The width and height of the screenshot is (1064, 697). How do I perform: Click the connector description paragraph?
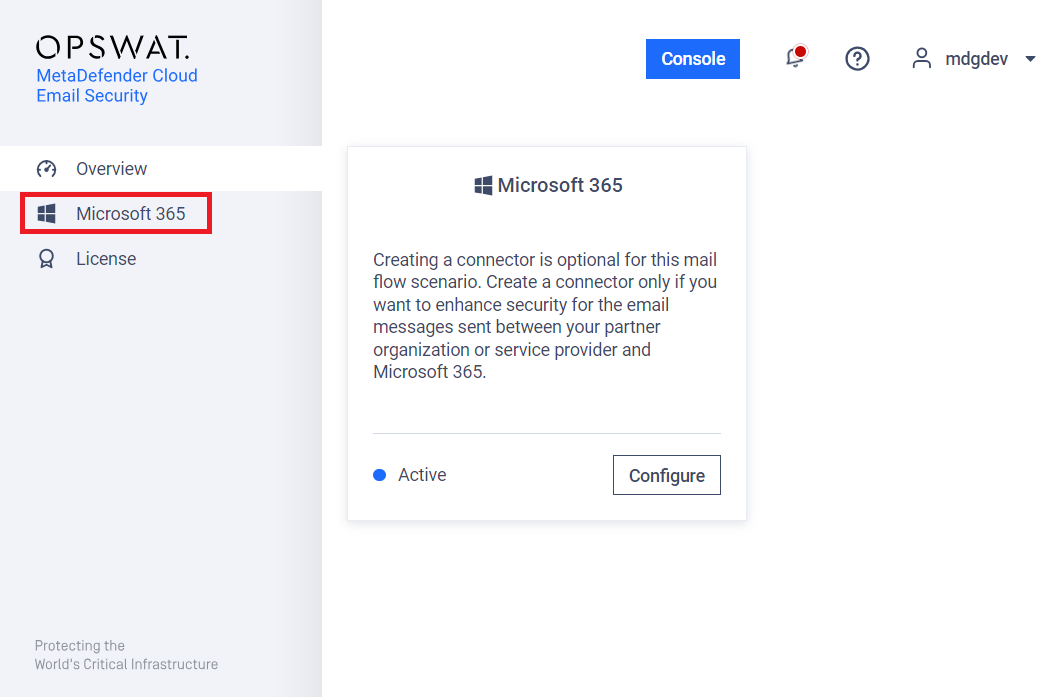point(546,316)
